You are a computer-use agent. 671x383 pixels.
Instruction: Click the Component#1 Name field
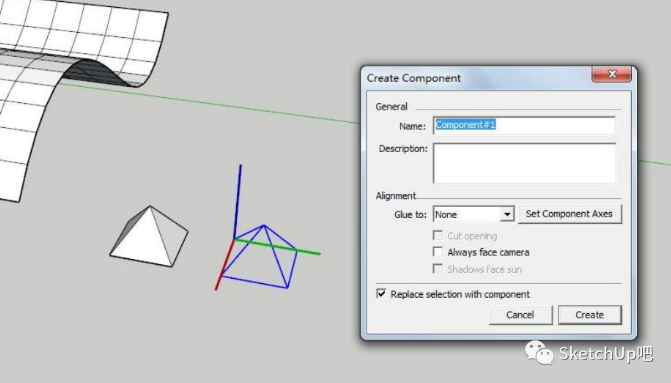pos(524,125)
